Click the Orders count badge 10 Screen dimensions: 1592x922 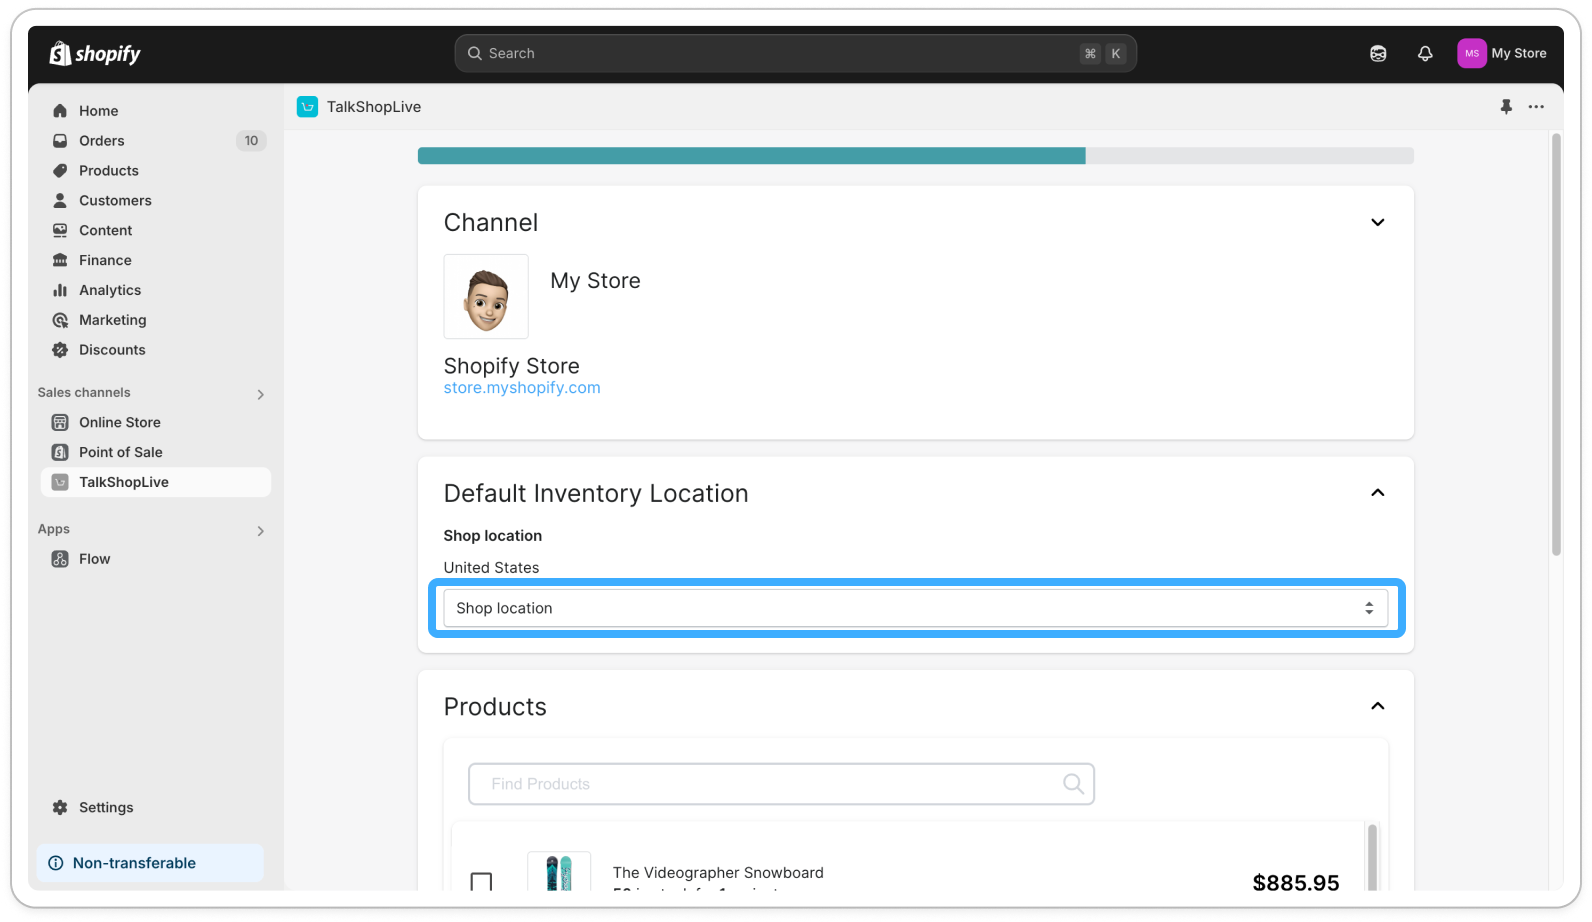tap(251, 141)
